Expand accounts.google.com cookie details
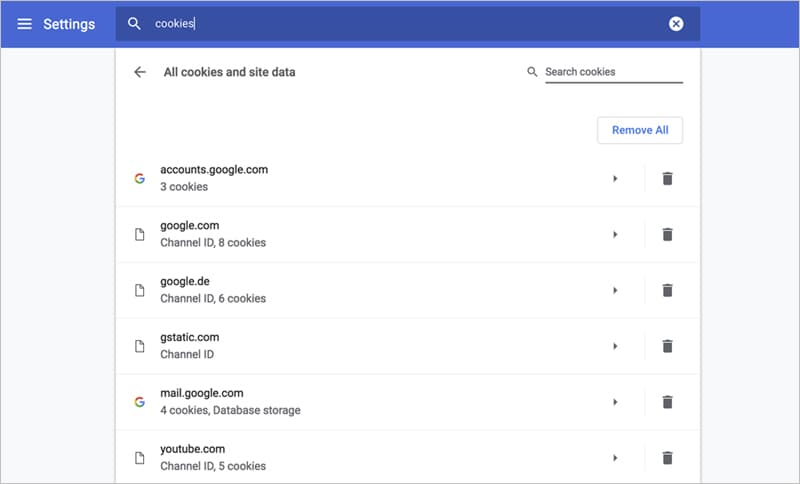The width and height of the screenshot is (800, 484). point(615,179)
